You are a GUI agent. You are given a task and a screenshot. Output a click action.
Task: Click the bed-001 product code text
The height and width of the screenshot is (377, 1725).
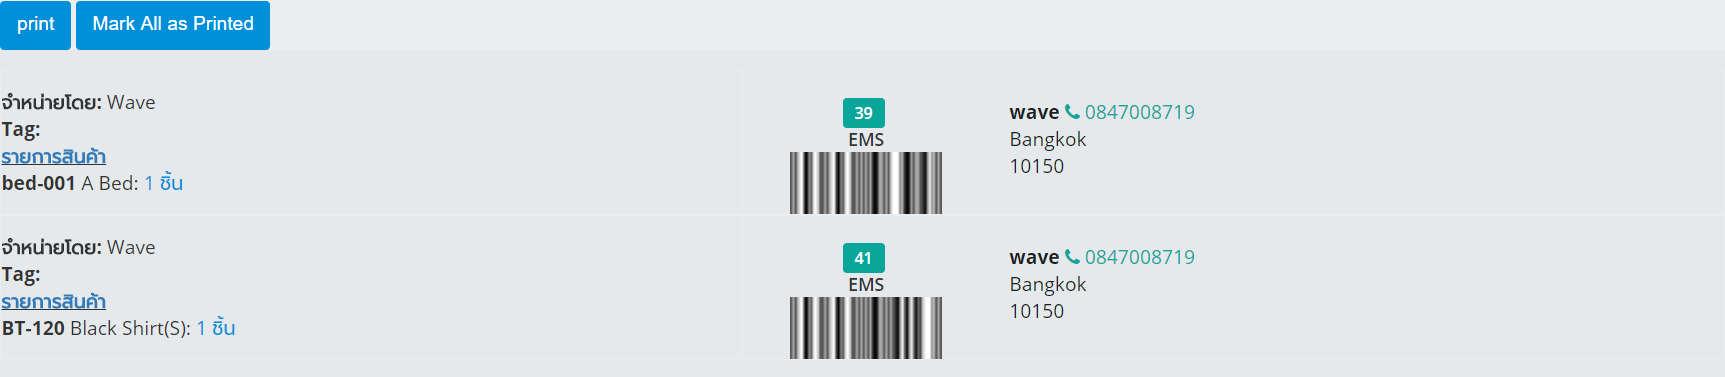pos(39,183)
